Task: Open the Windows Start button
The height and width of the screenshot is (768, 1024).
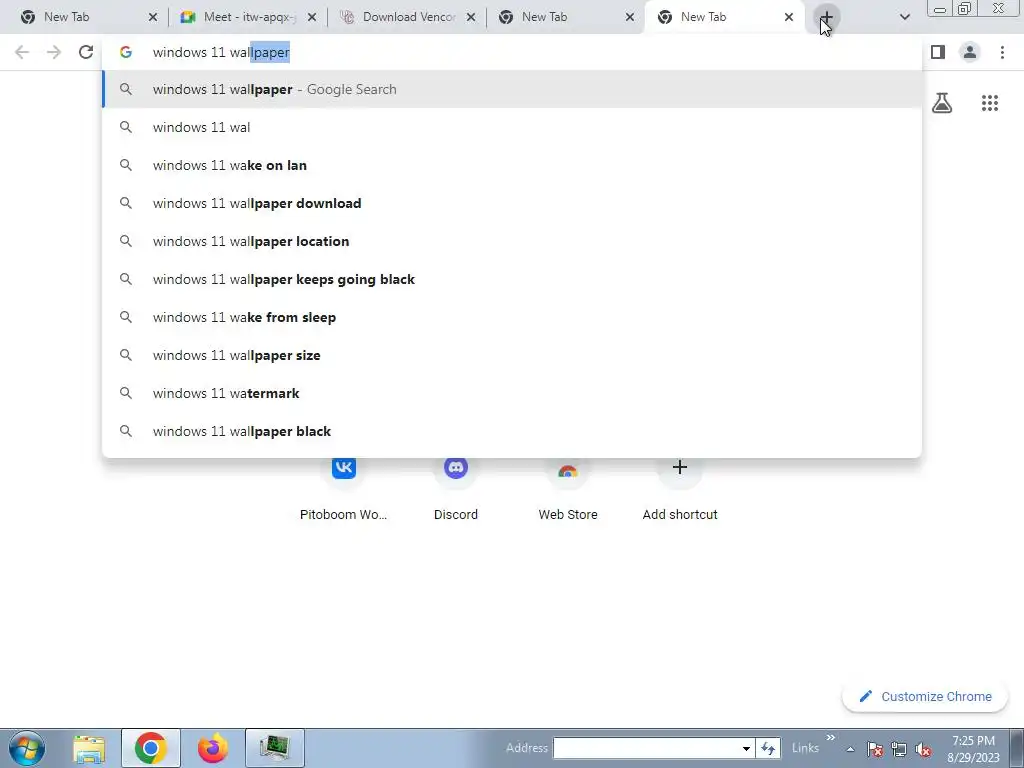Action: coord(27,748)
